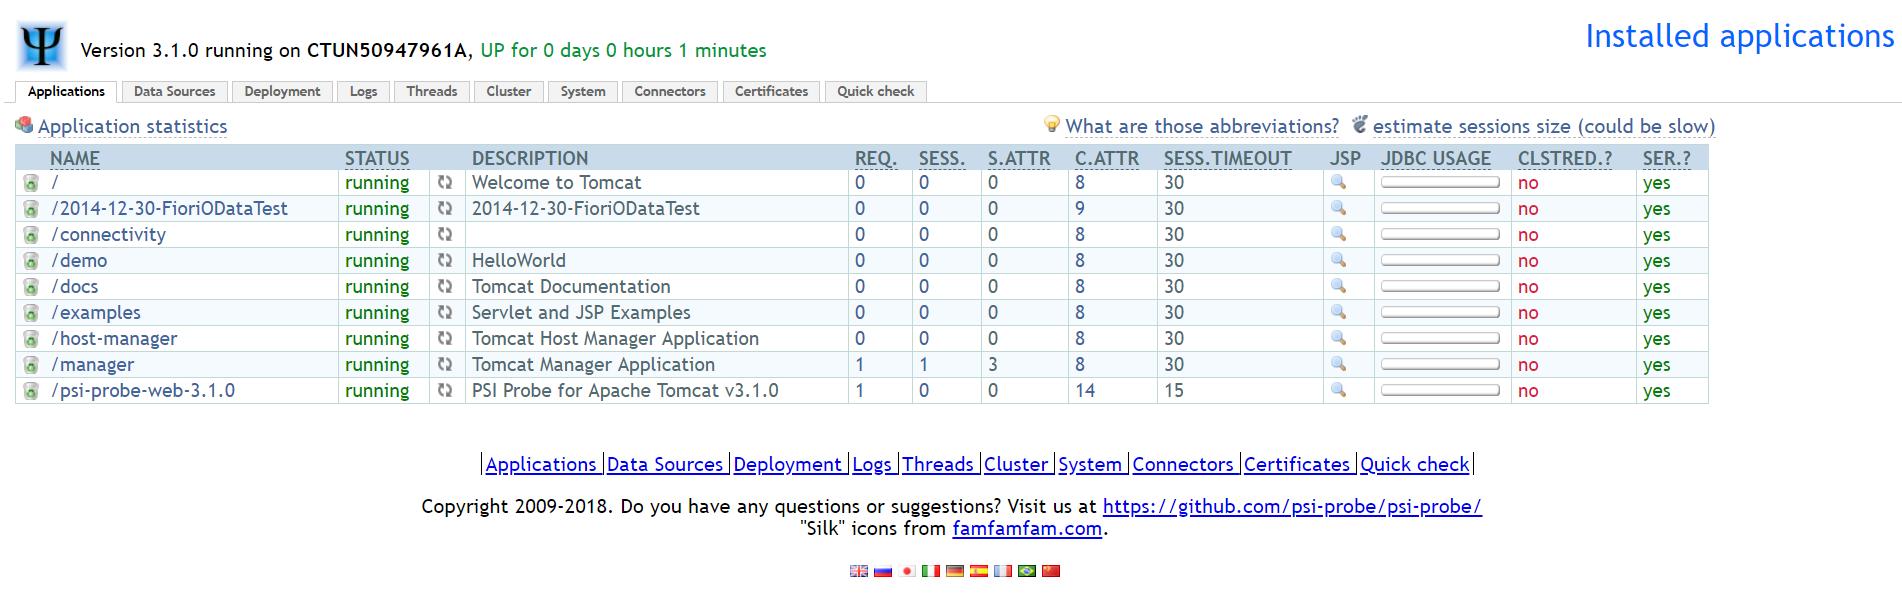
Task: Click undeploy icon for /connectivity row
Action: pyautogui.click(x=31, y=235)
